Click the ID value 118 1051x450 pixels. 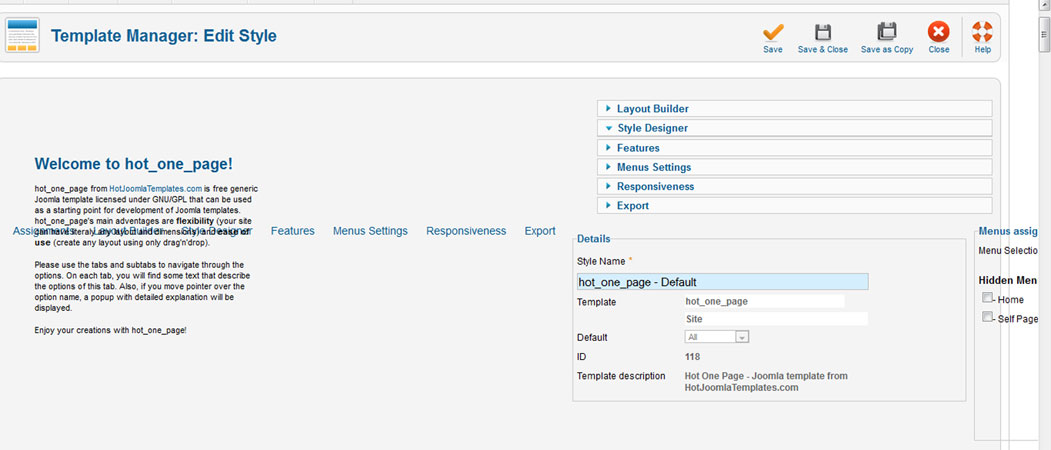click(x=692, y=357)
